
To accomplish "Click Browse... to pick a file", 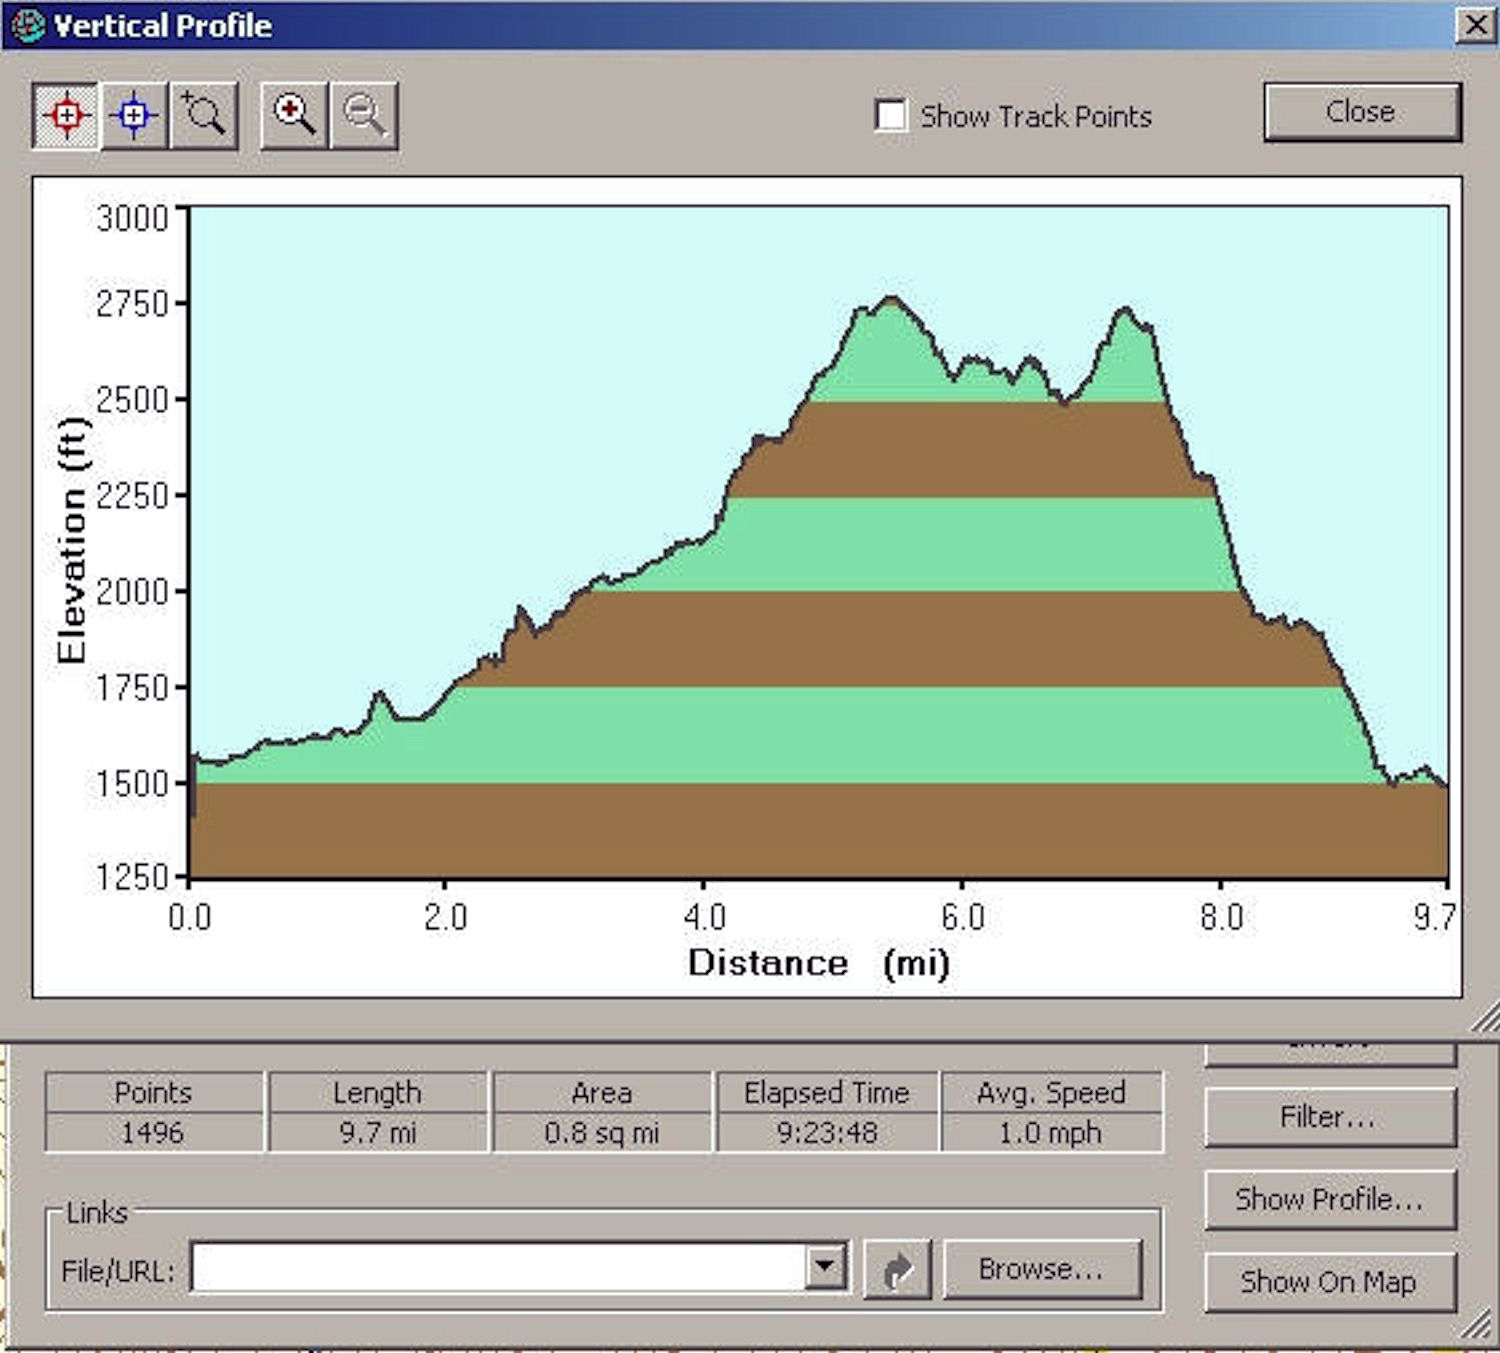I will (1042, 1270).
